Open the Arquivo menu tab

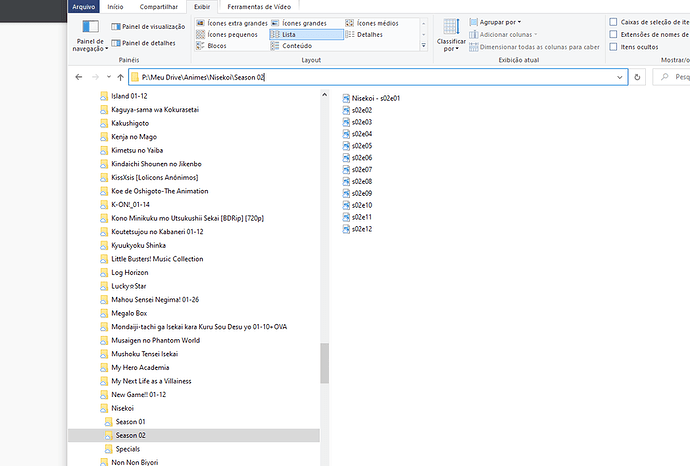(x=84, y=7)
